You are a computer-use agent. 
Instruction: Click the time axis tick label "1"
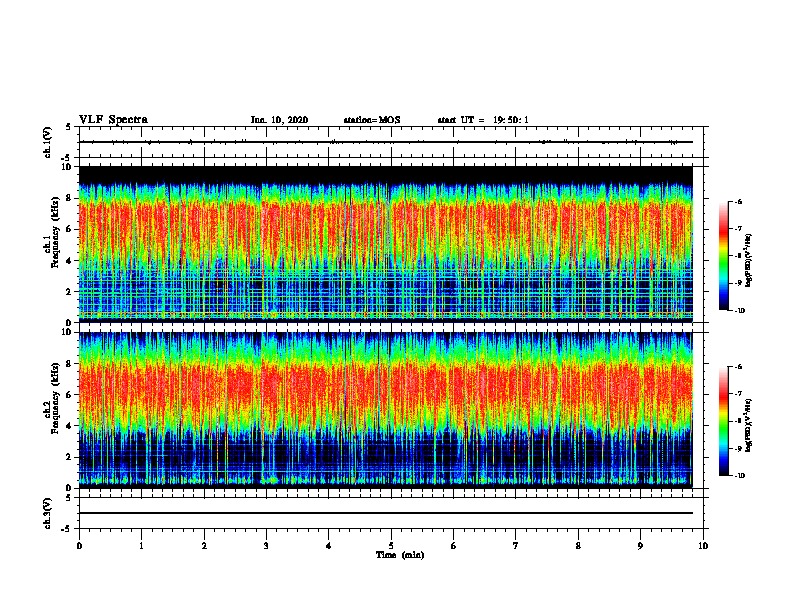[141, 546]
